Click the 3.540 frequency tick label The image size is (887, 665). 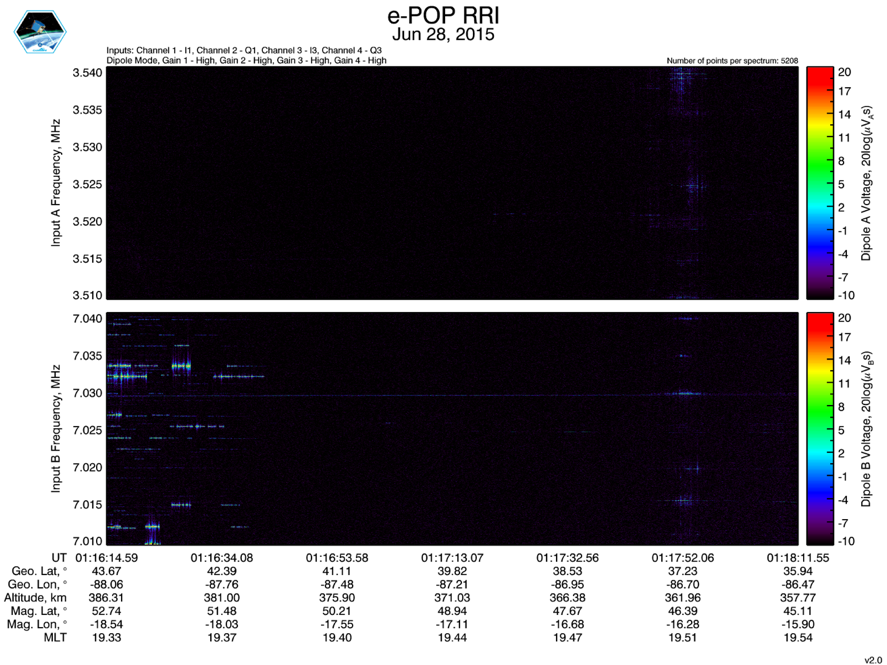(x=86, y=73)
